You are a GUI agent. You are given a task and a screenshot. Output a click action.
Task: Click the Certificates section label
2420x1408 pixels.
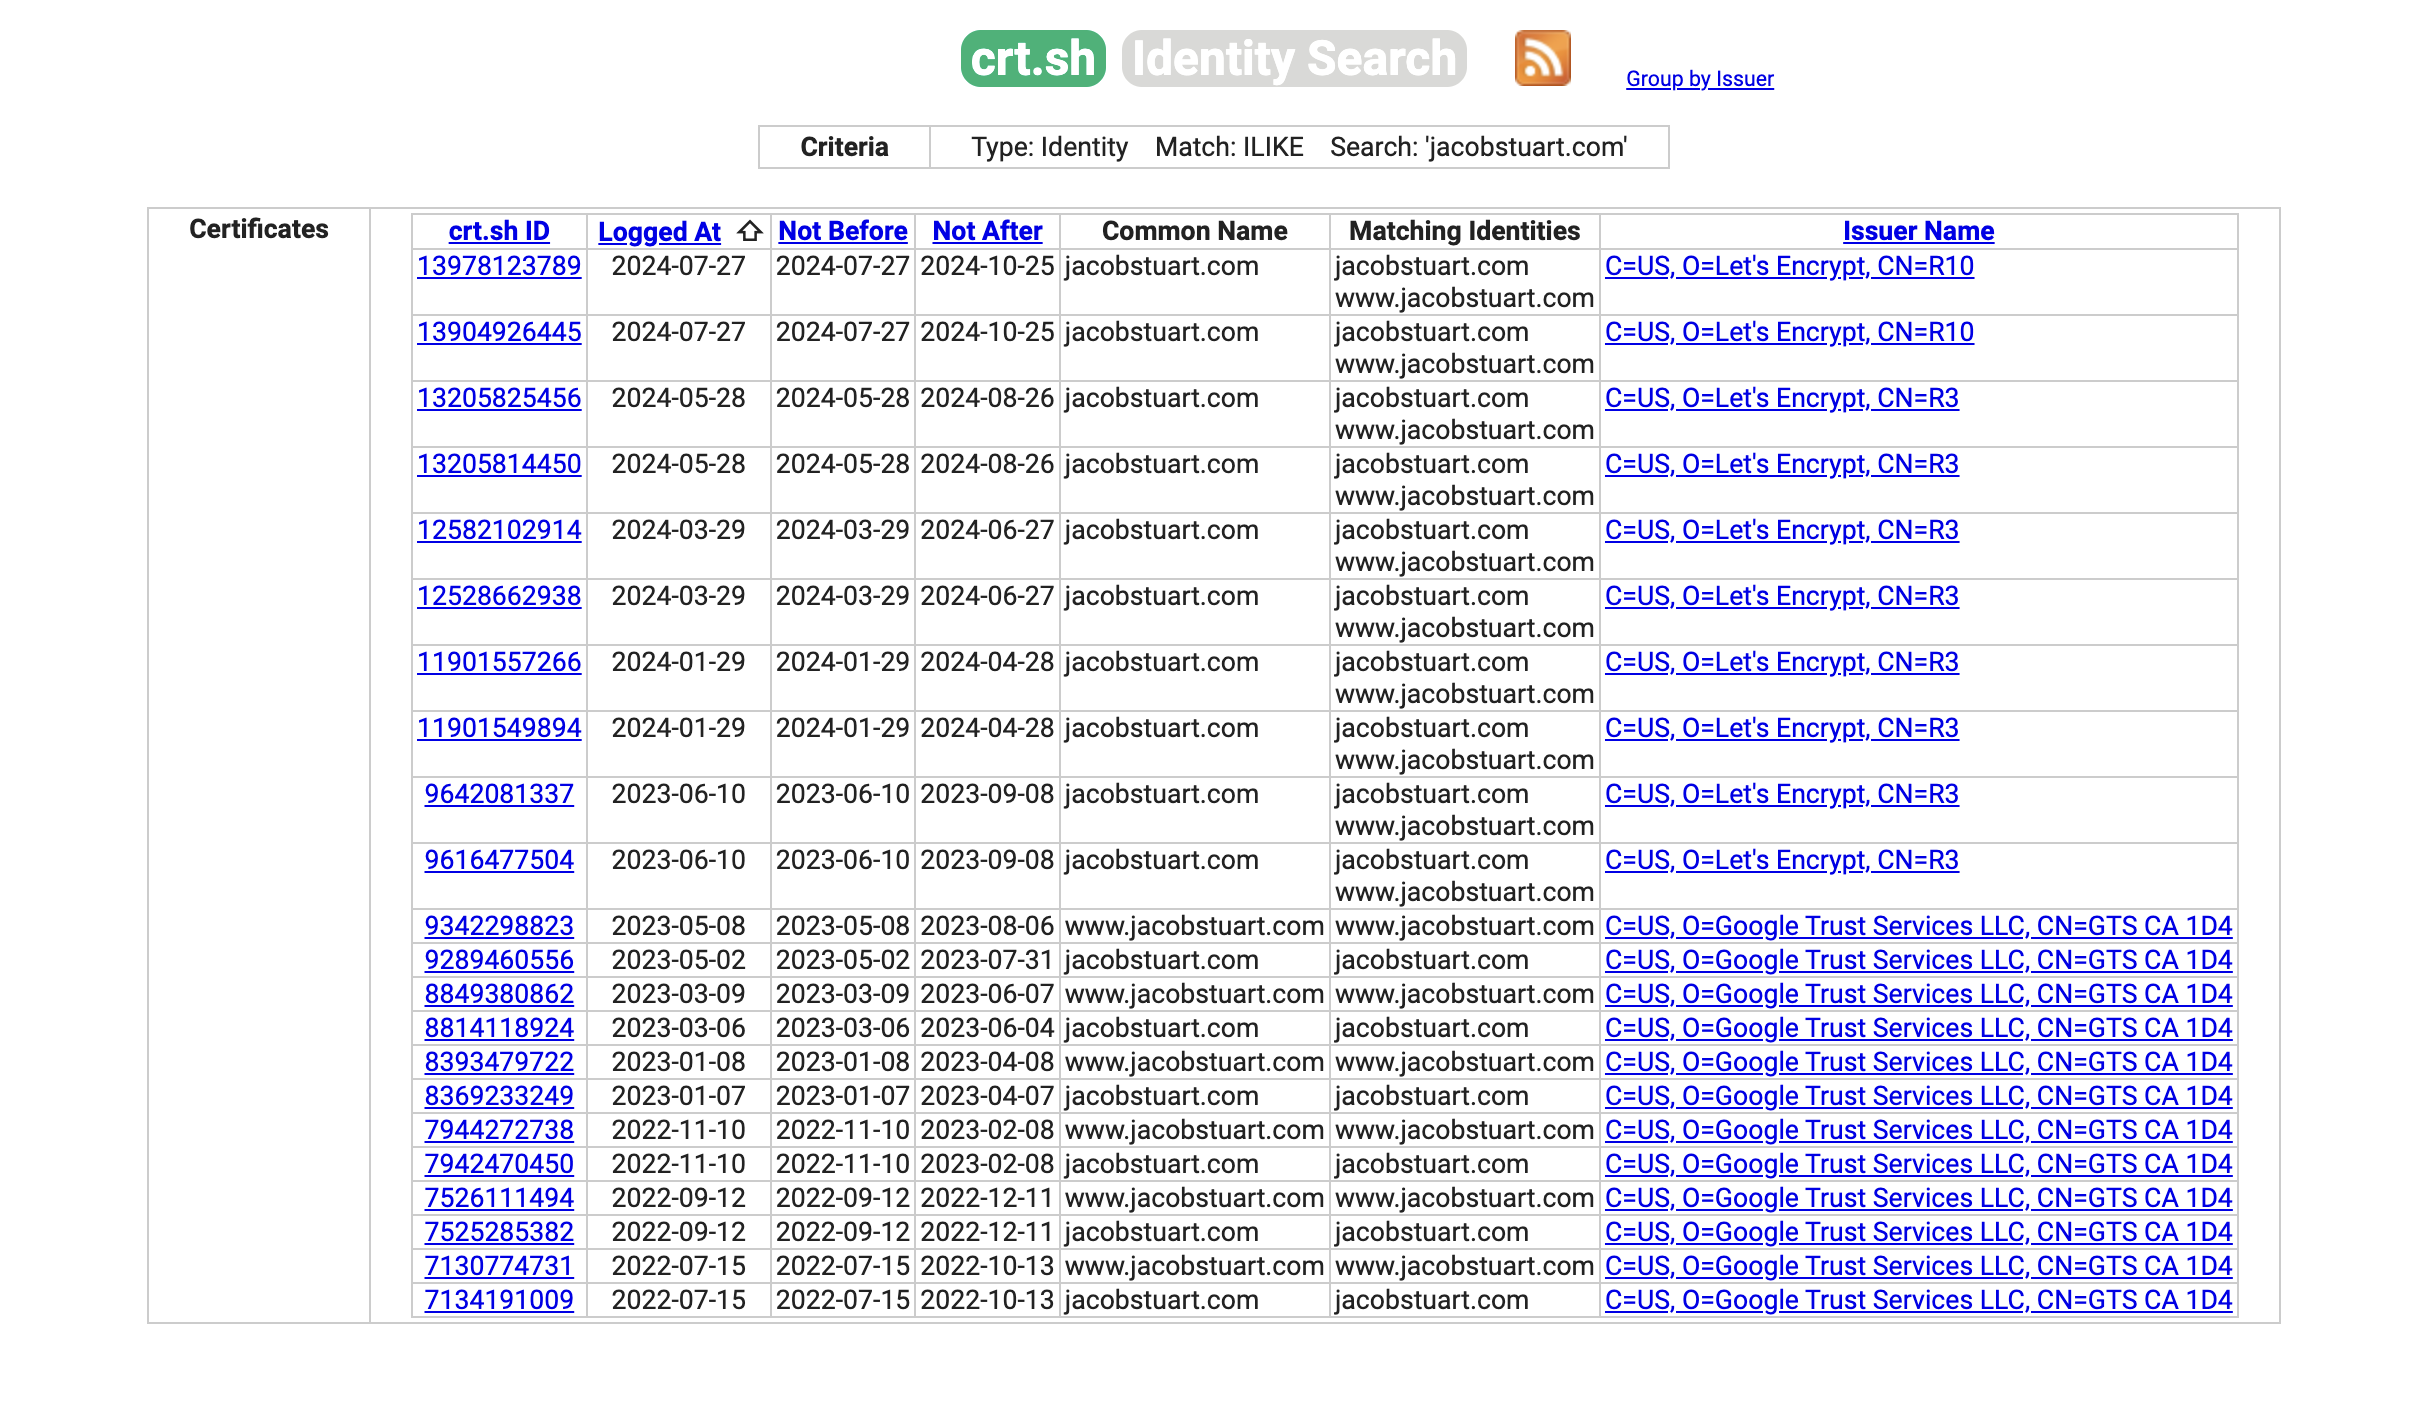click(258, 229)
